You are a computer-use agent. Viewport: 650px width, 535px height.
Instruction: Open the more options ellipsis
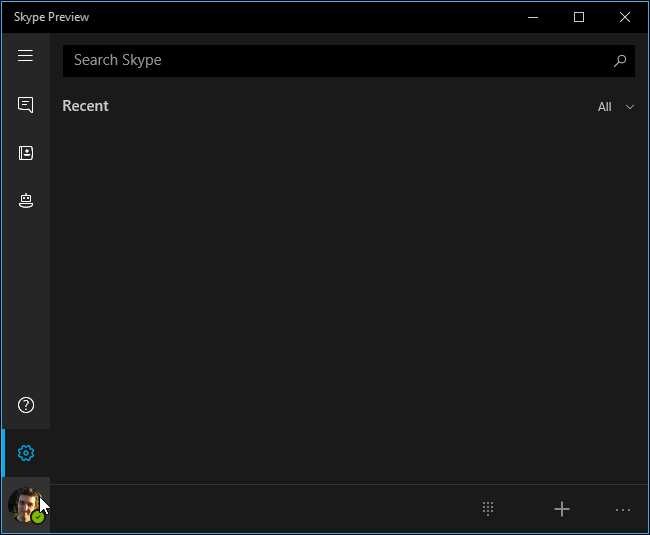click(623, 510)
